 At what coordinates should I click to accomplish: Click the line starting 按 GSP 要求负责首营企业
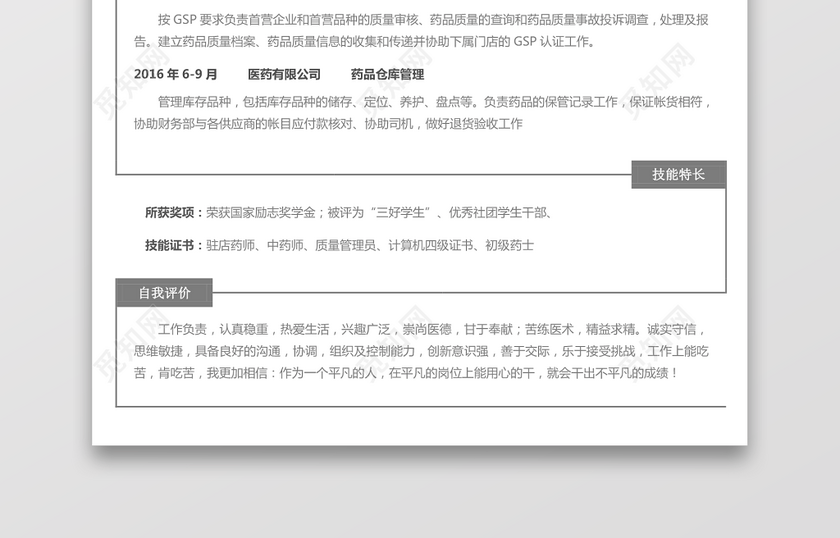click(x=433, y=20)
